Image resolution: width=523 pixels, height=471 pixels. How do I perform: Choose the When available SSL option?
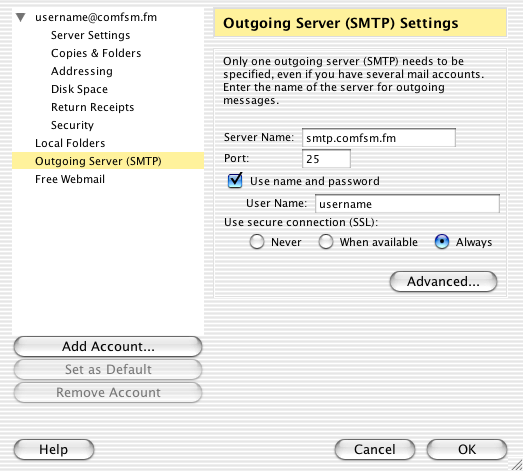pos(326,242)
